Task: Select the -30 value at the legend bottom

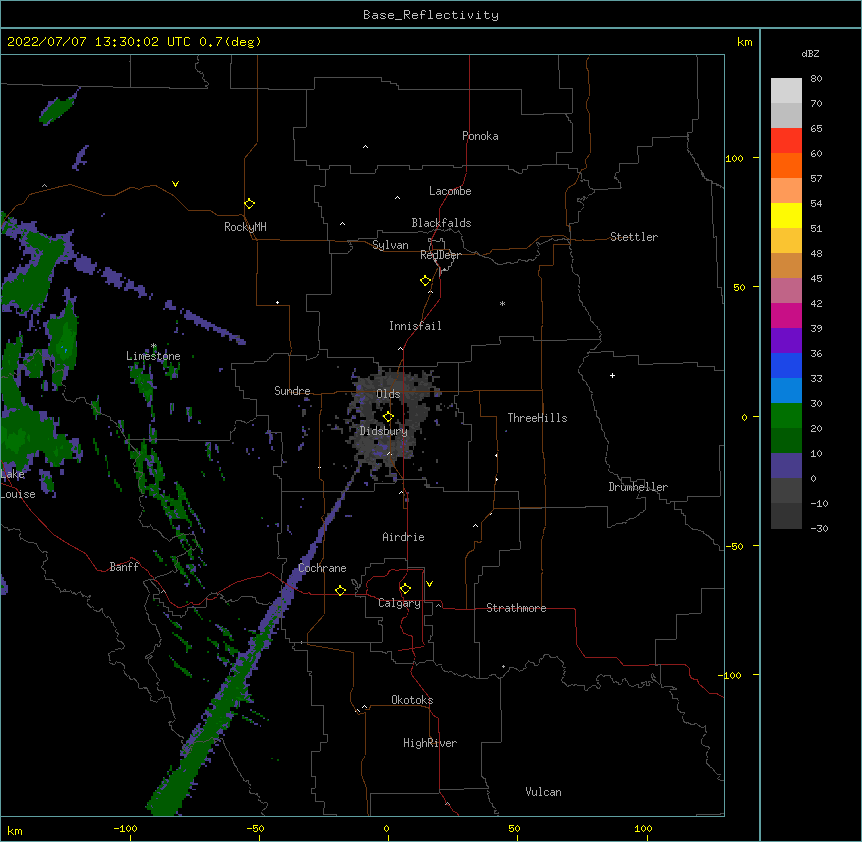Action: [819, 528]
